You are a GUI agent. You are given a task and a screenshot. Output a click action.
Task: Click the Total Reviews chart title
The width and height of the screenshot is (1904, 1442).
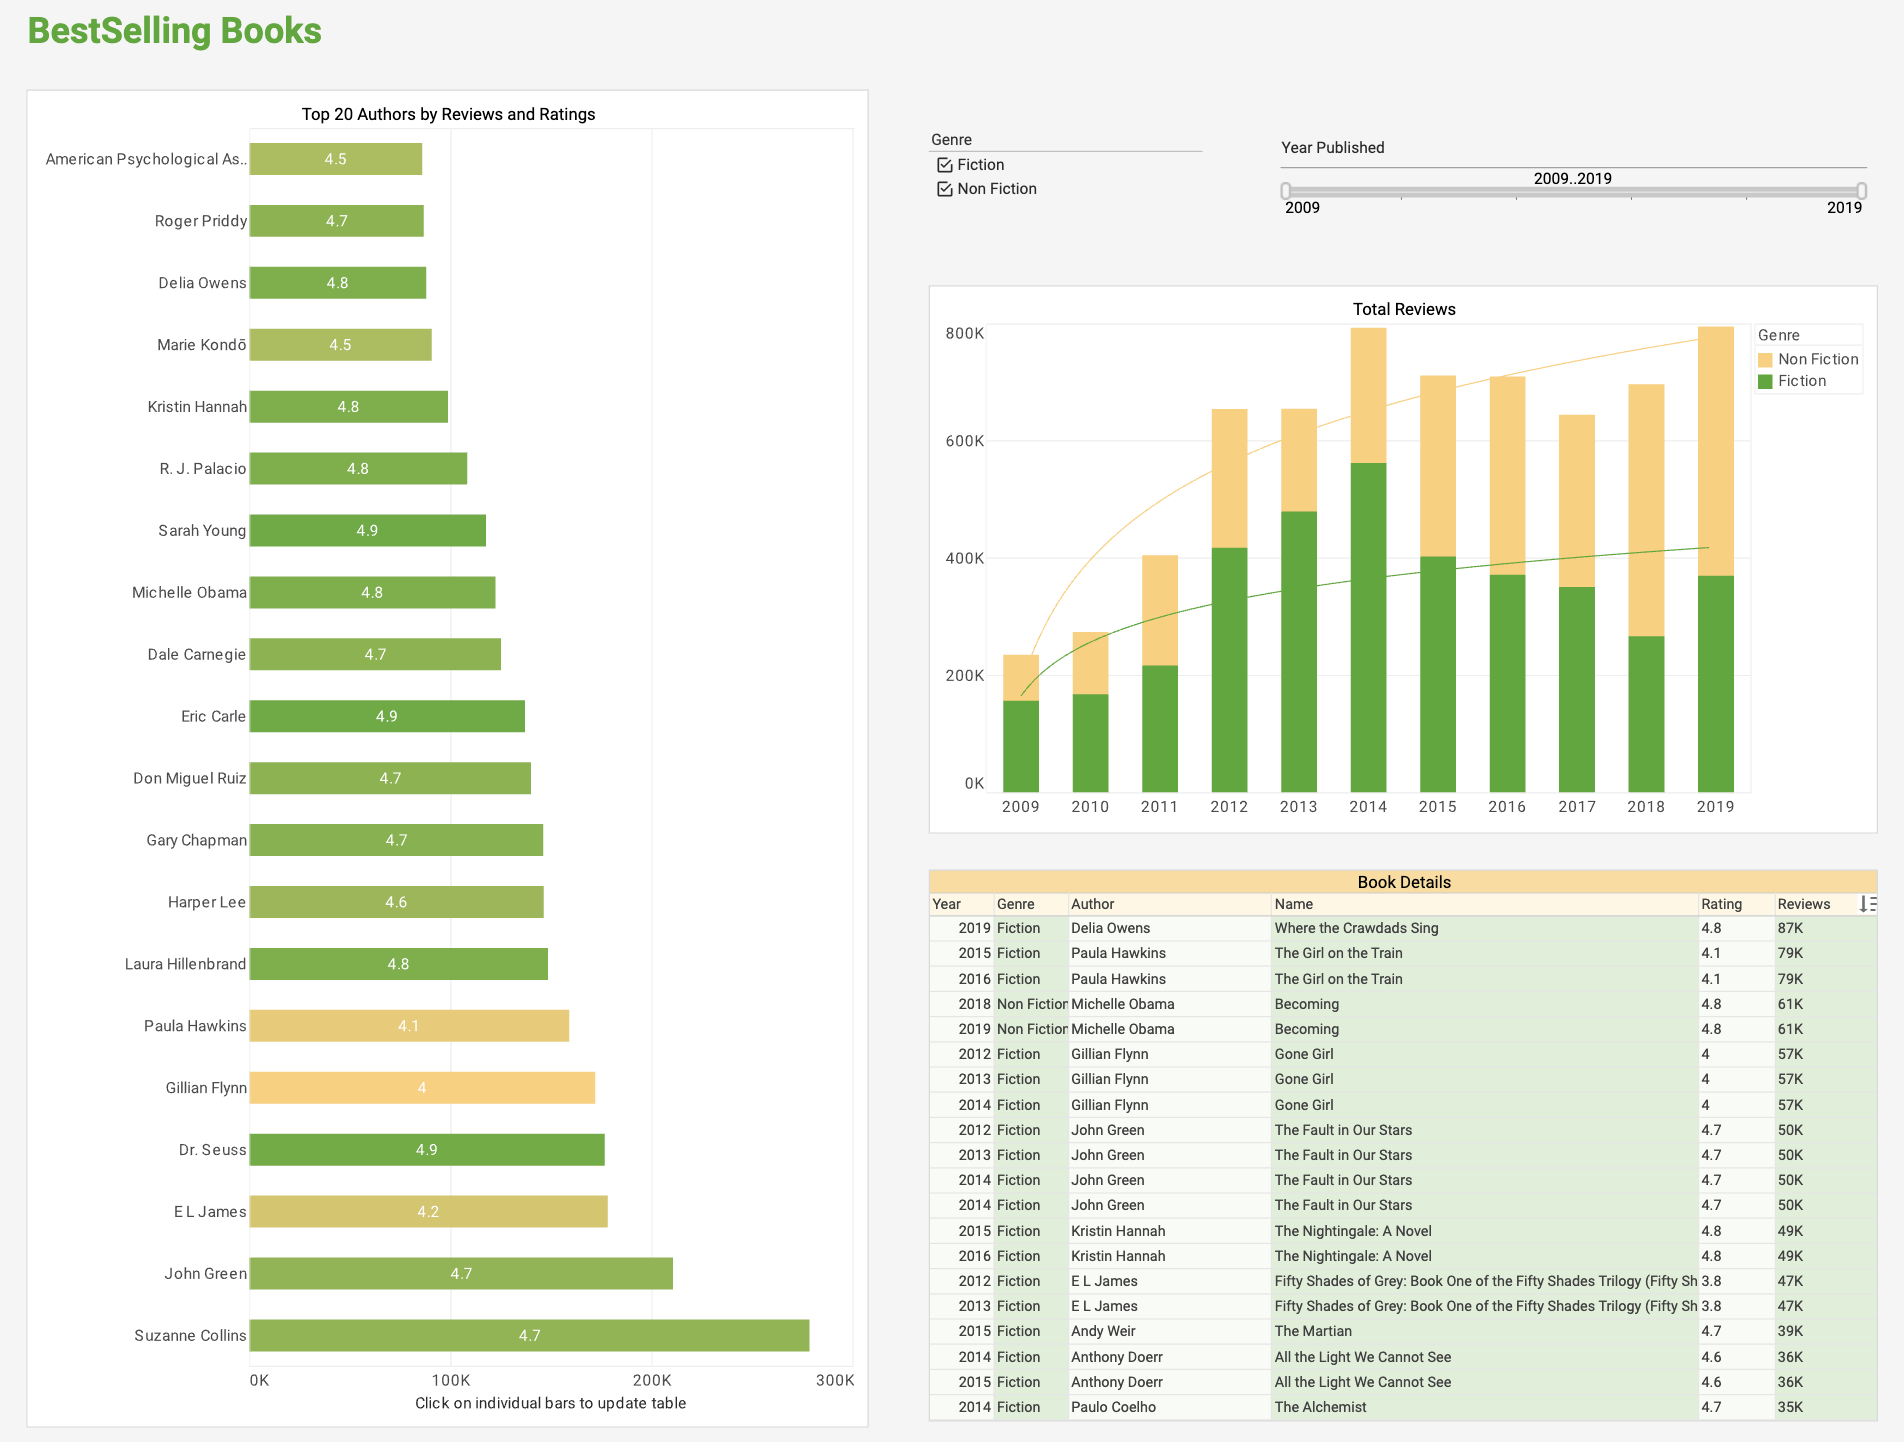point(1404,309)
